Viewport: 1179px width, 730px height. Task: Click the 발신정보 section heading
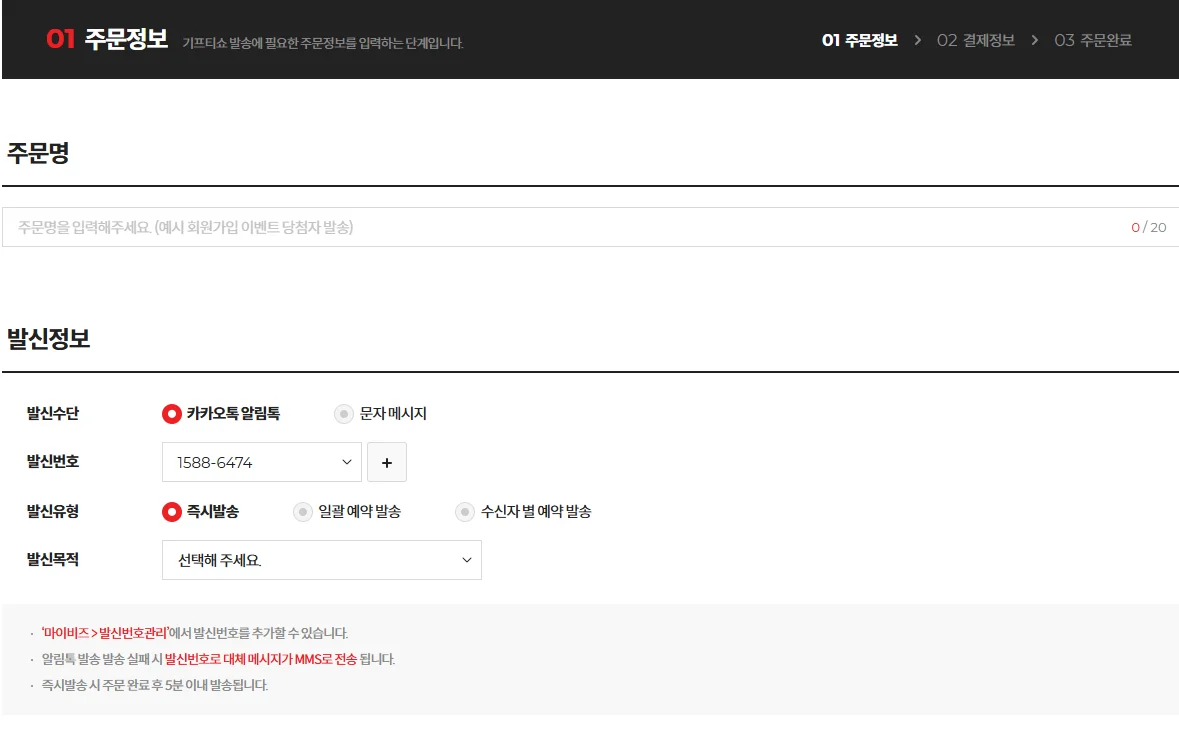click(x=50, y=338)
